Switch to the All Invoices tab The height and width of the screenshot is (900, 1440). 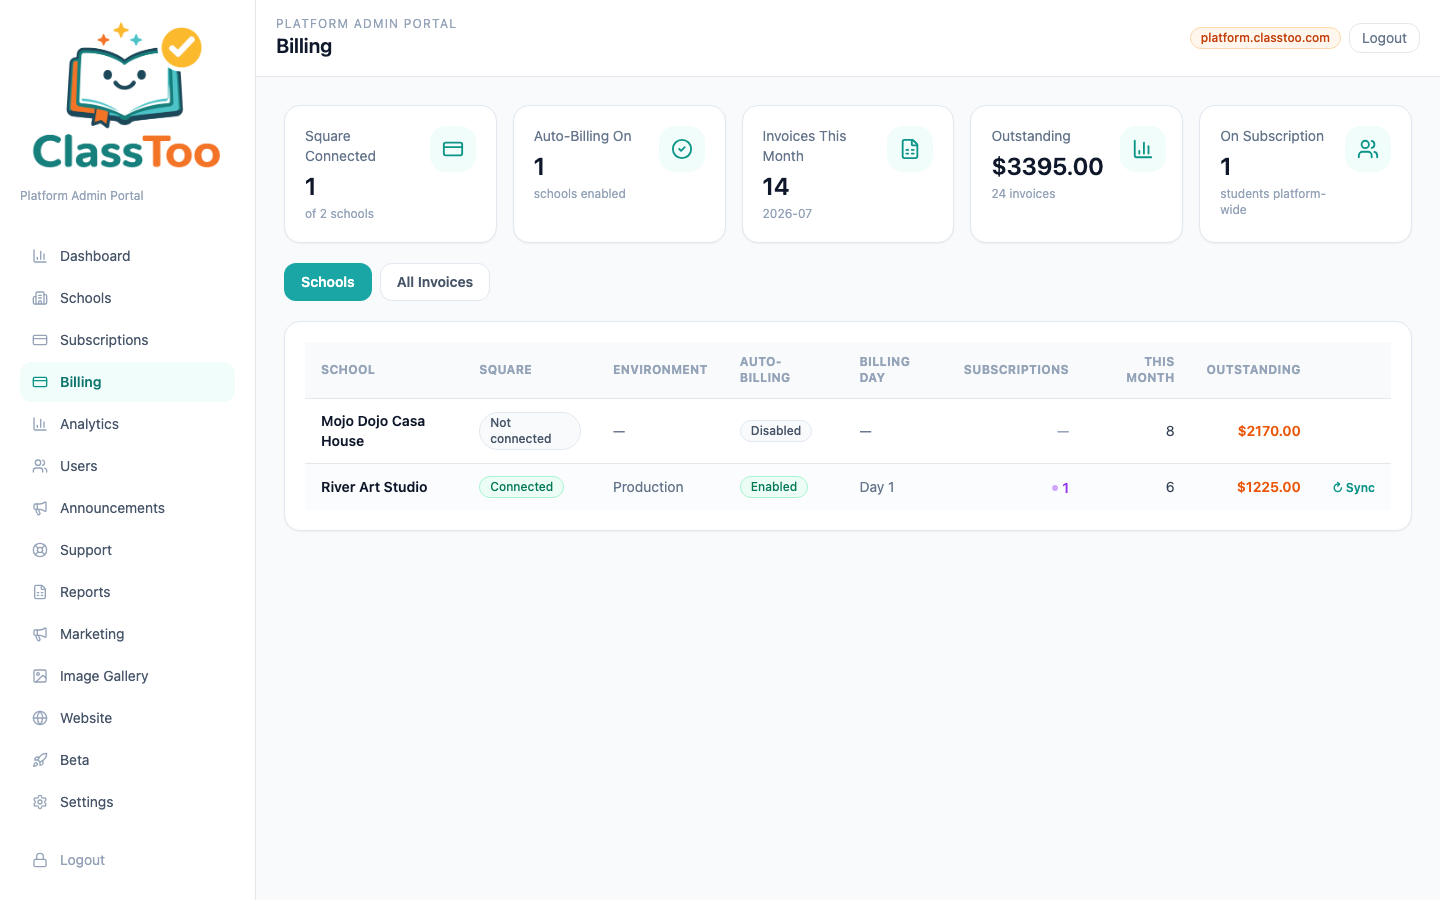(435, 282)
